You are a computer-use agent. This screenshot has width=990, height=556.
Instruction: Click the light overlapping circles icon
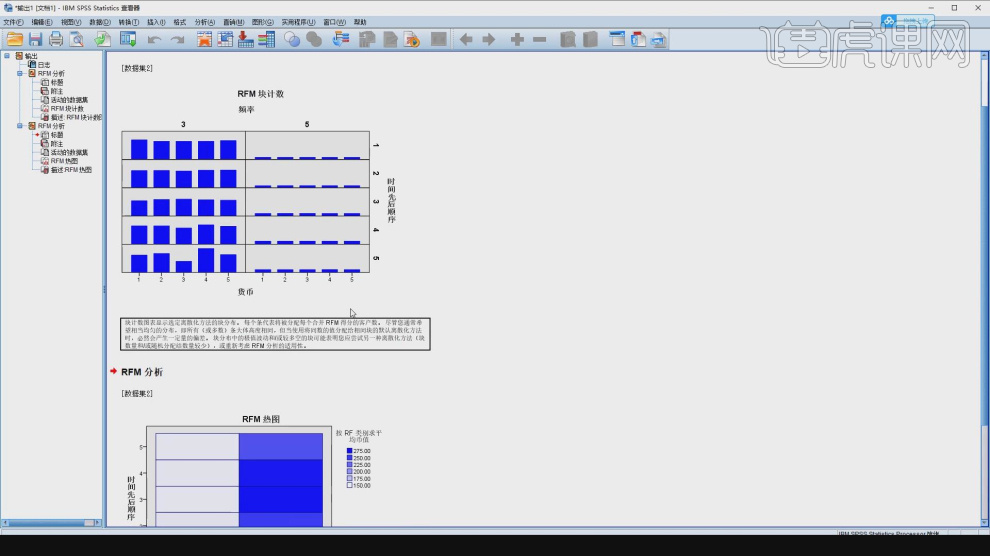[292, 39]
